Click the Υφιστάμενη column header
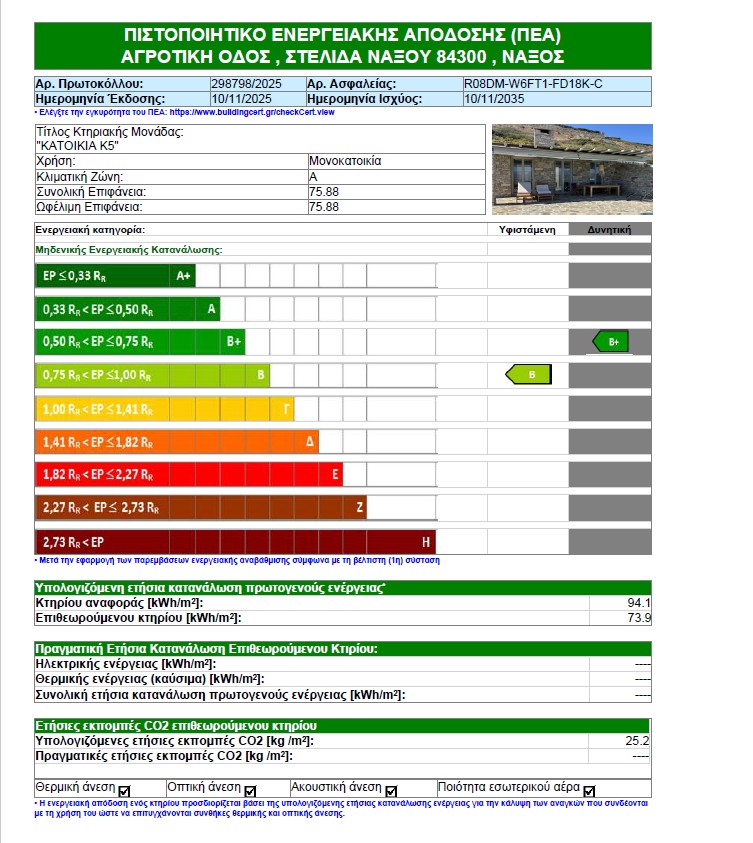Viewport: 753px width, 843px height. (527, 229)
